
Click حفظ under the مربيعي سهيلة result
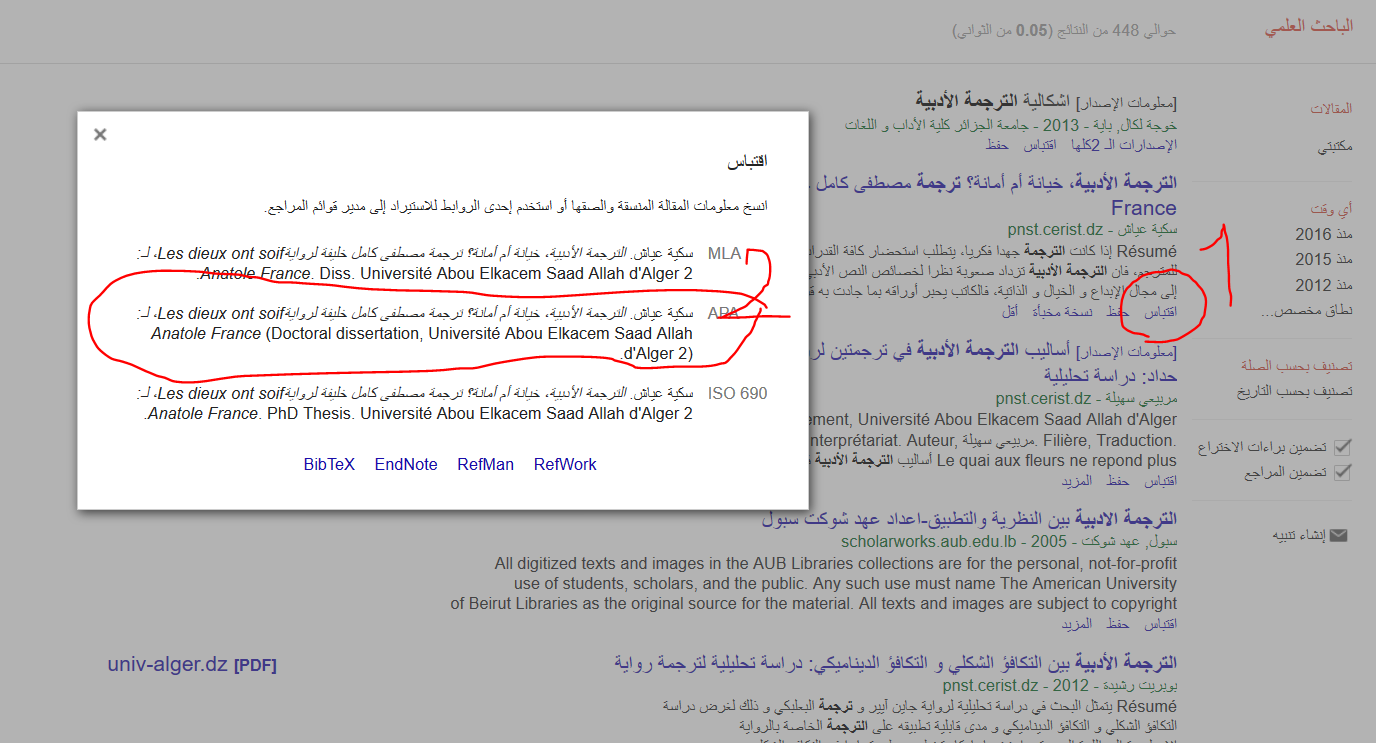[1117, 481]
